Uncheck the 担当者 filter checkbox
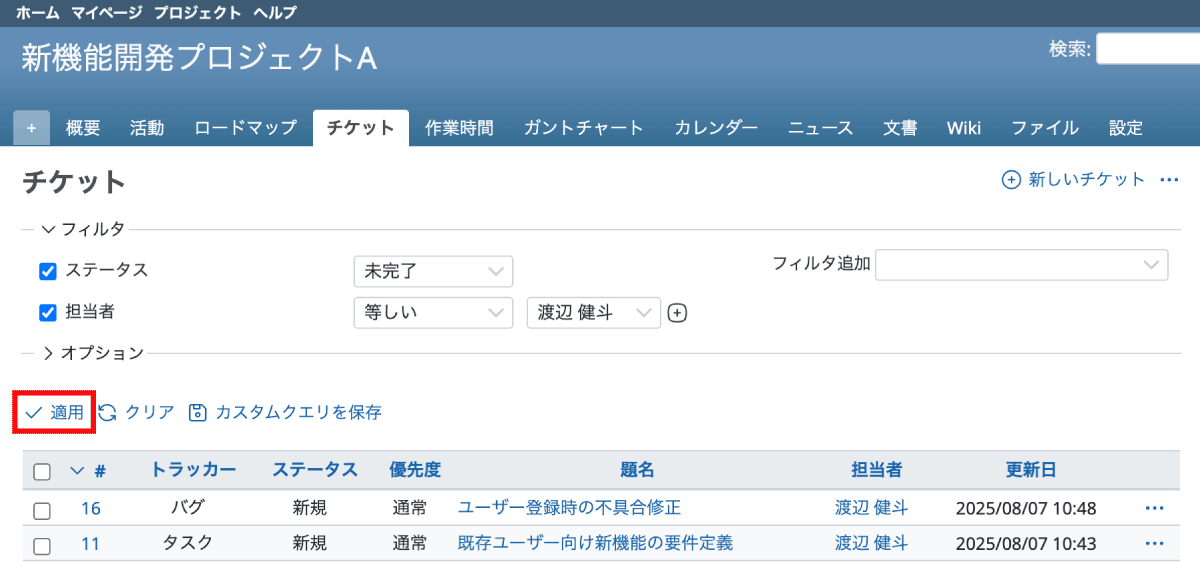The image size is (1200, 578). (47, 313)
